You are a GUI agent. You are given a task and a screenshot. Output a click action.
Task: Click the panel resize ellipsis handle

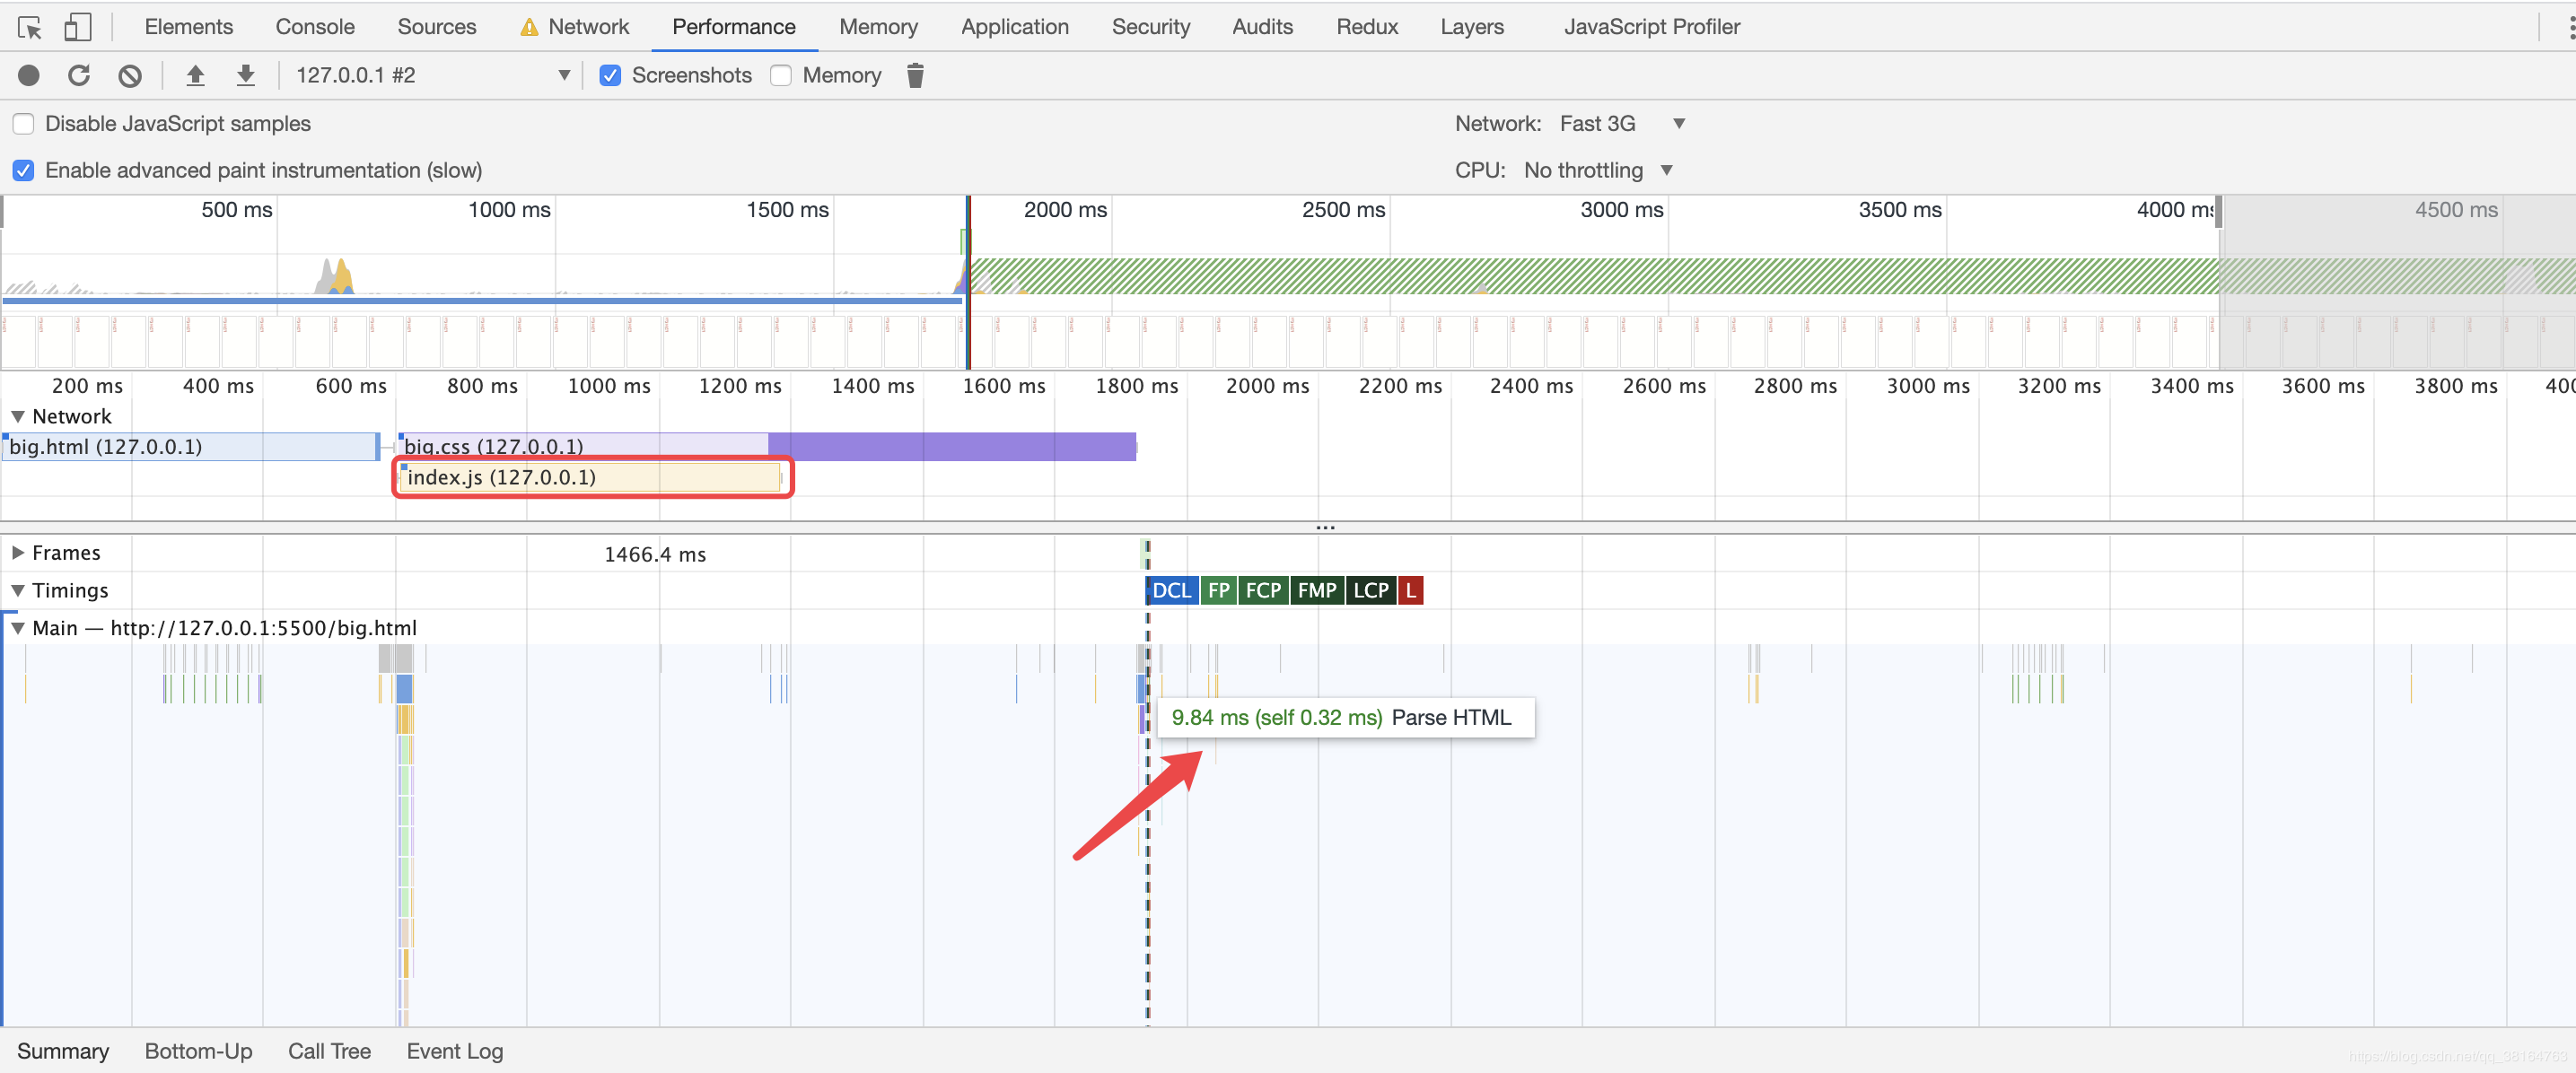point(1325,527)
